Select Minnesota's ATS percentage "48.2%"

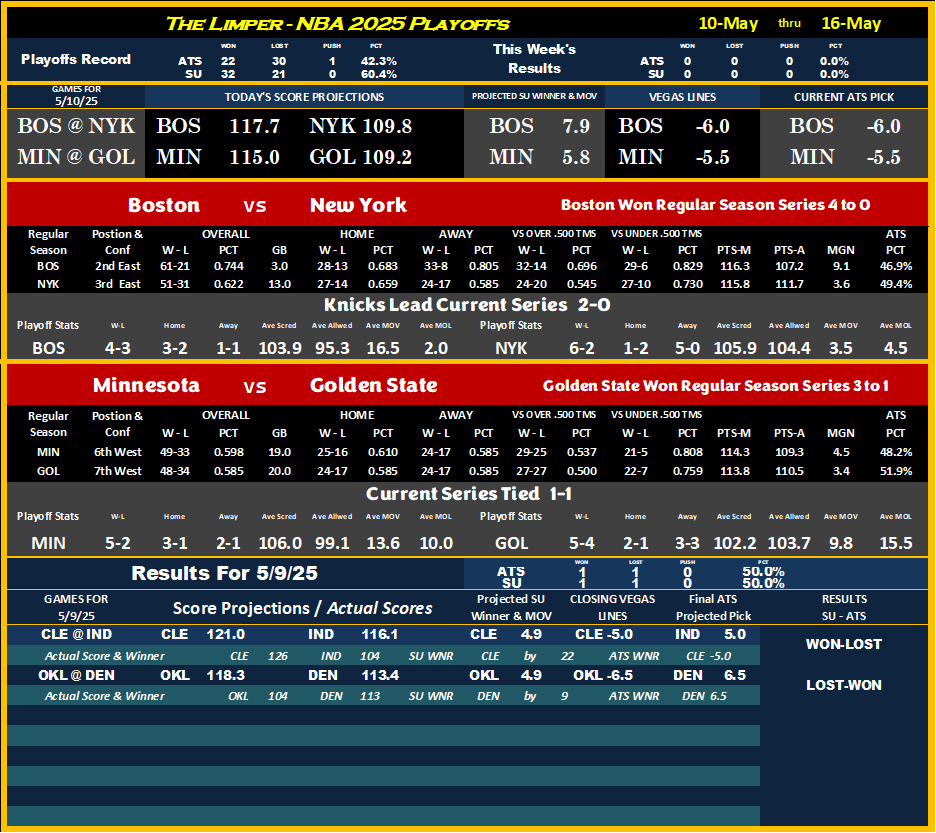pos(895,452)
